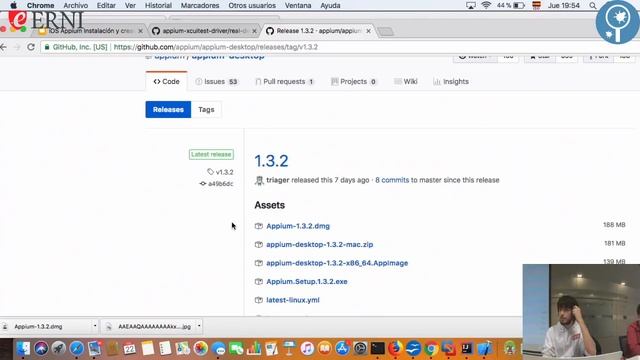Open the Editar menu
This screenshot has width=640, height=360.
click(x=106, y=5)
